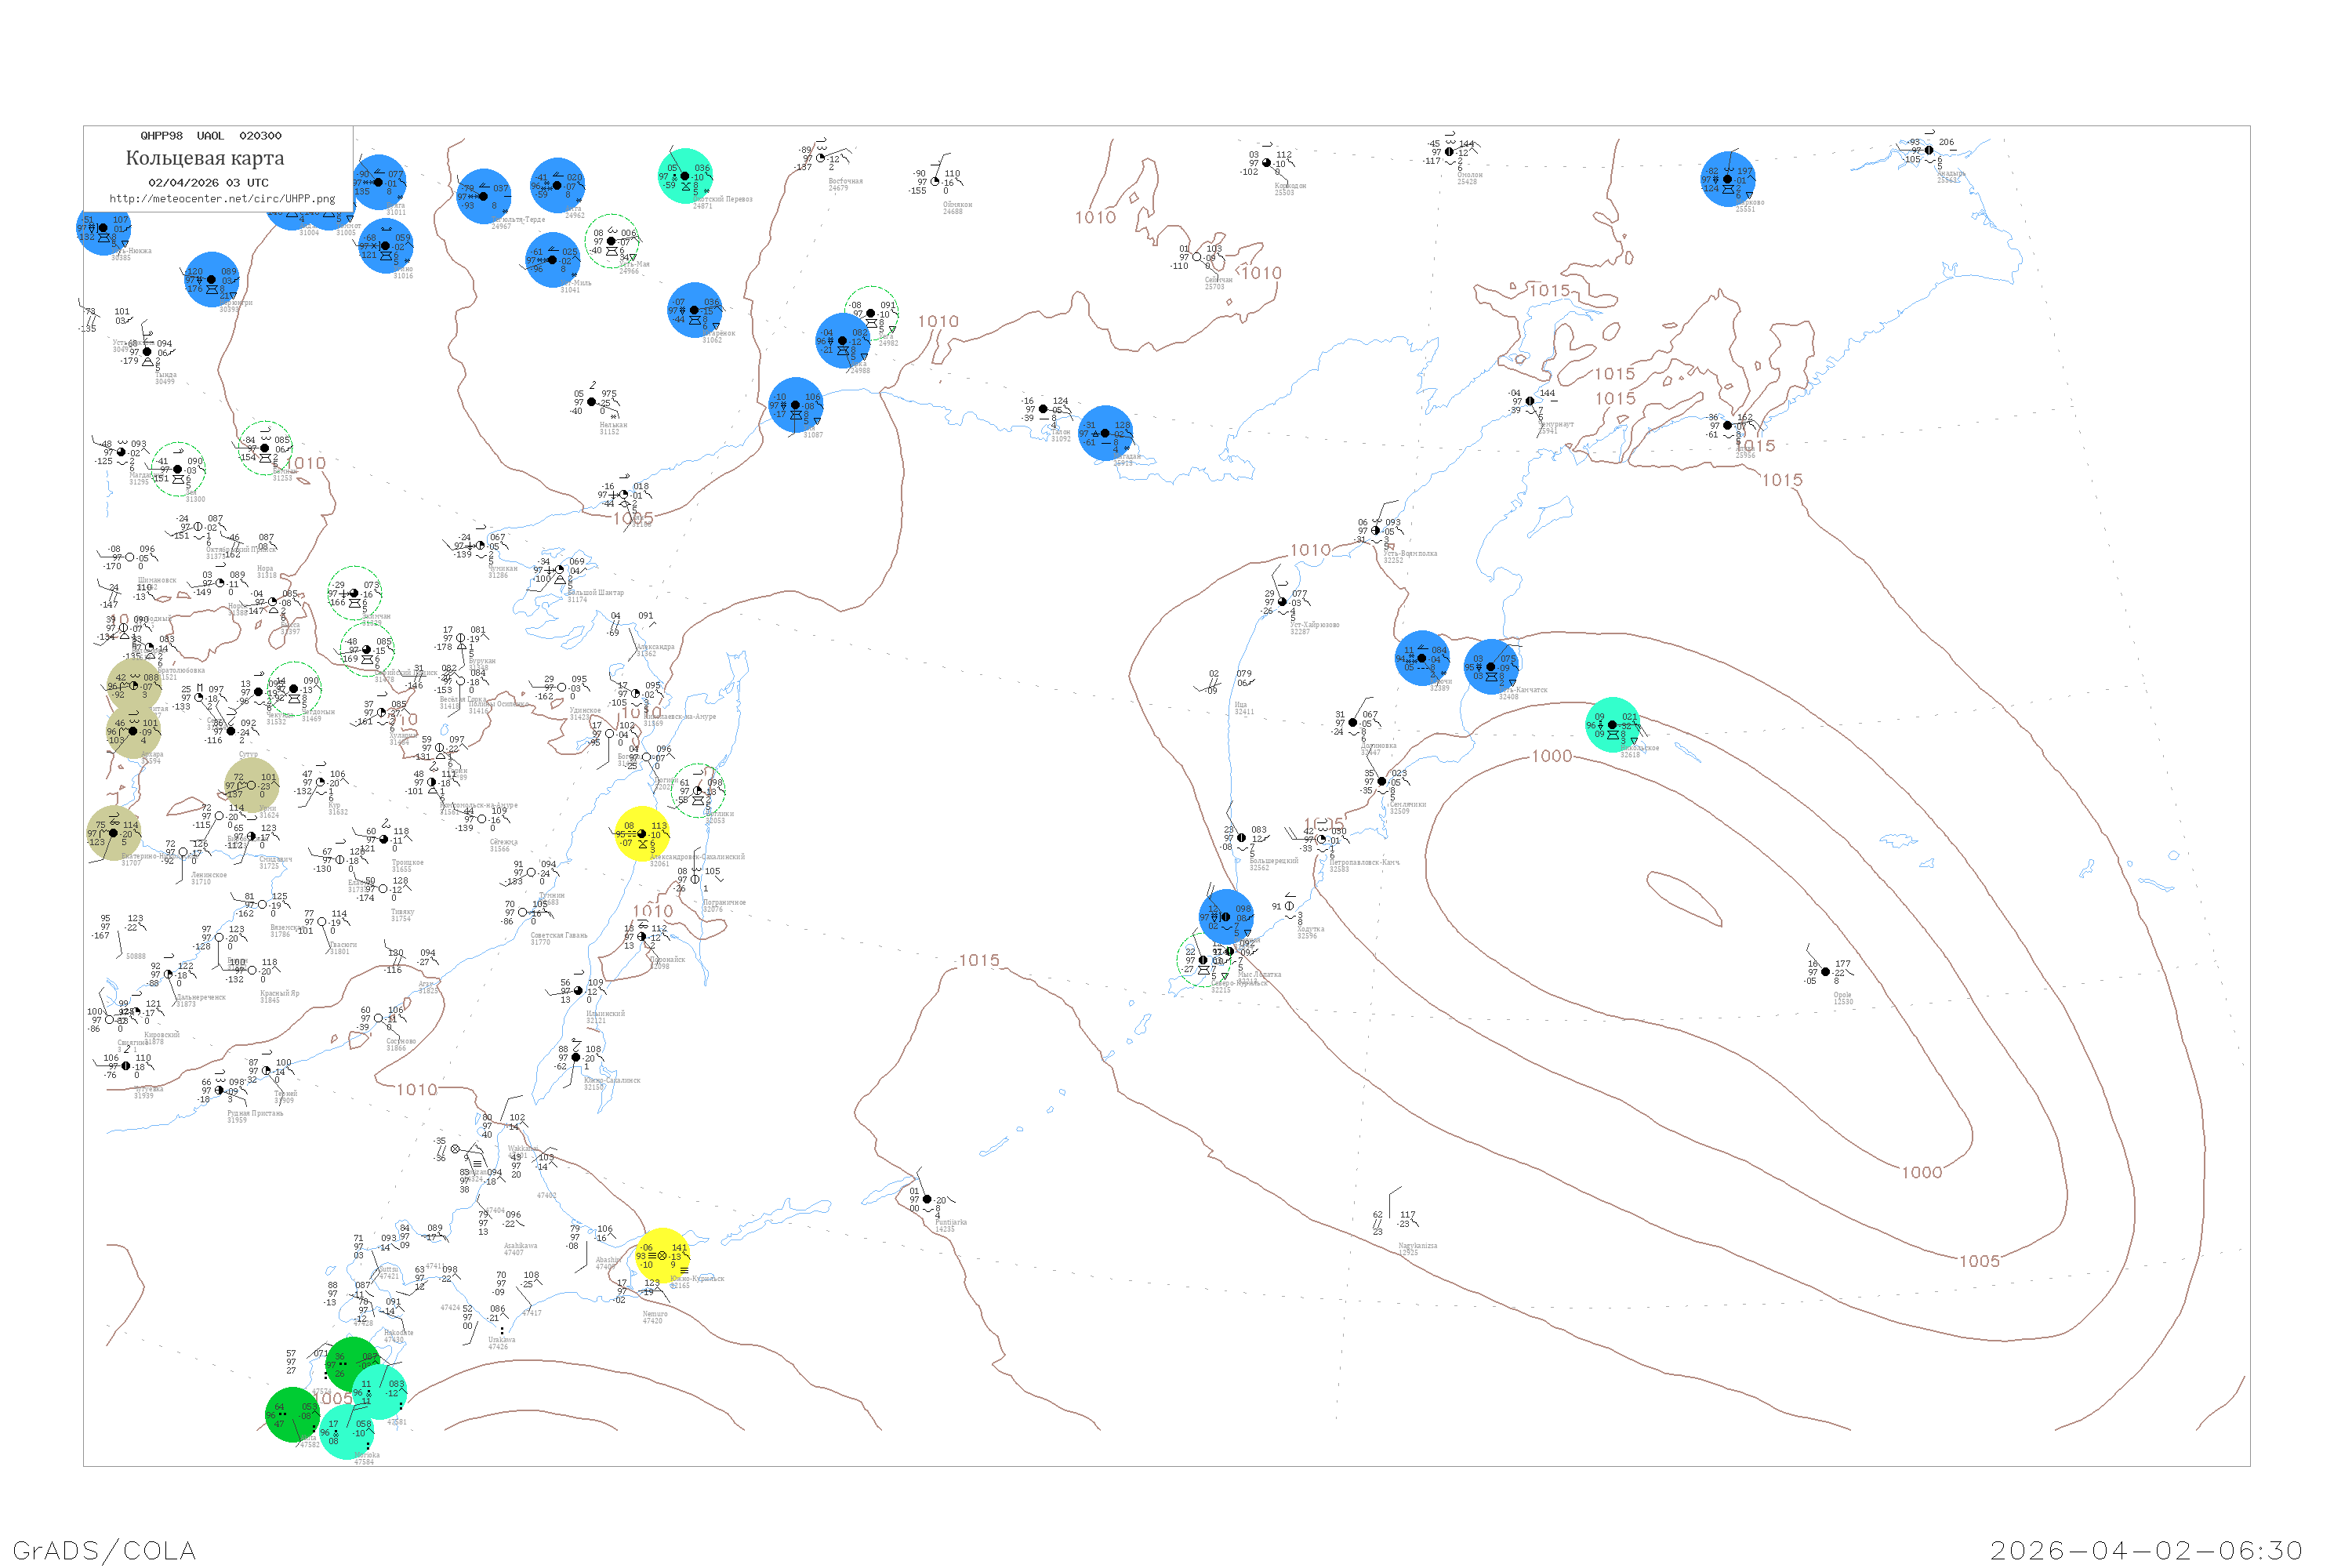Open the meteocenter.net UHPP.png URL text

pyautogui.click(x=222, y=199)
